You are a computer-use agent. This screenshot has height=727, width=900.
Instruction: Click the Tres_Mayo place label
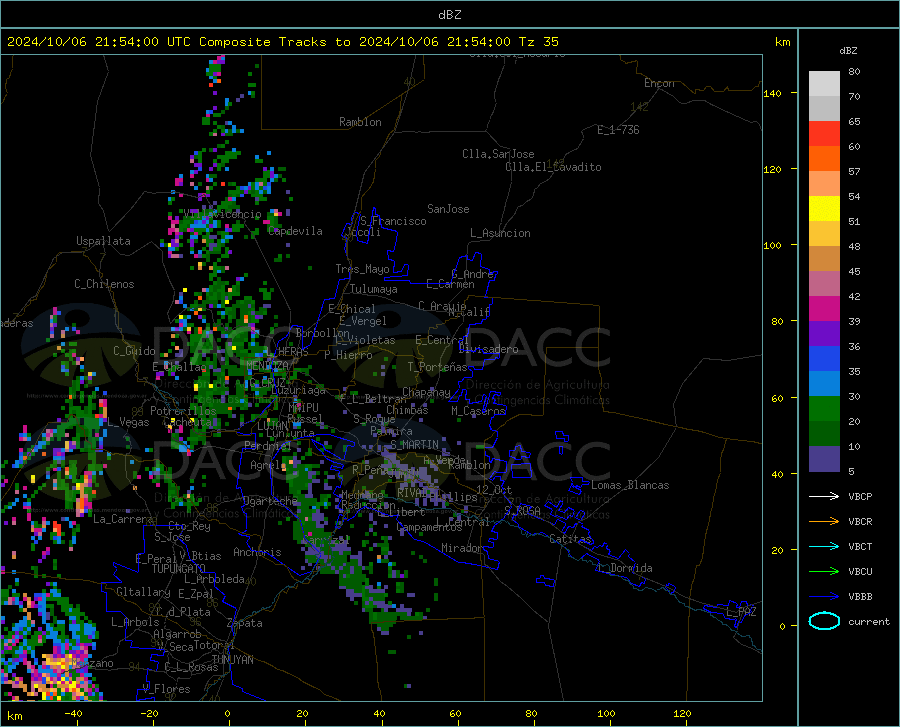[x=362, y=269]
